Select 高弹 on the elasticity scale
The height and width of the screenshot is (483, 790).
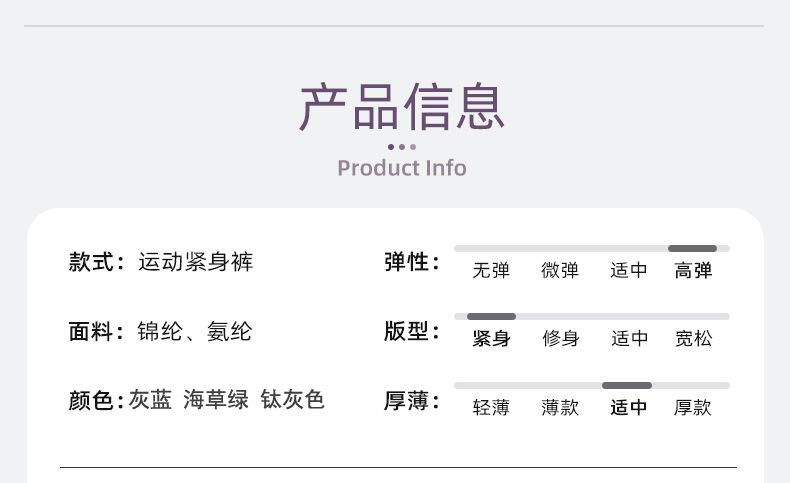[693, 270]
